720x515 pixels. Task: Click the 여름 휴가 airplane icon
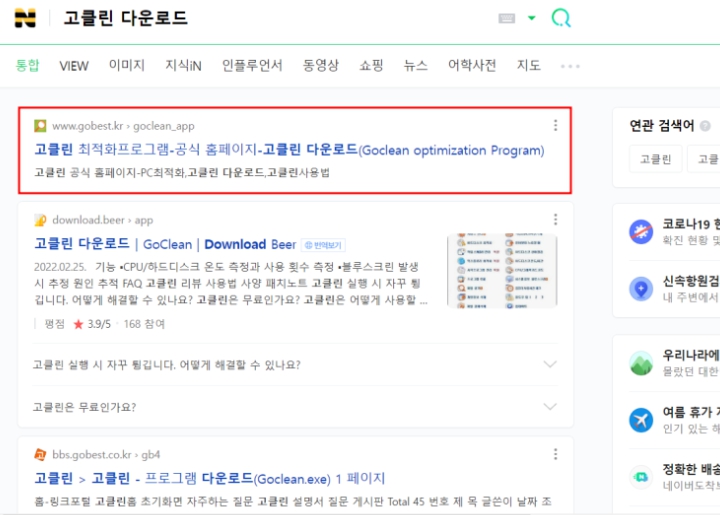[641, 420]
